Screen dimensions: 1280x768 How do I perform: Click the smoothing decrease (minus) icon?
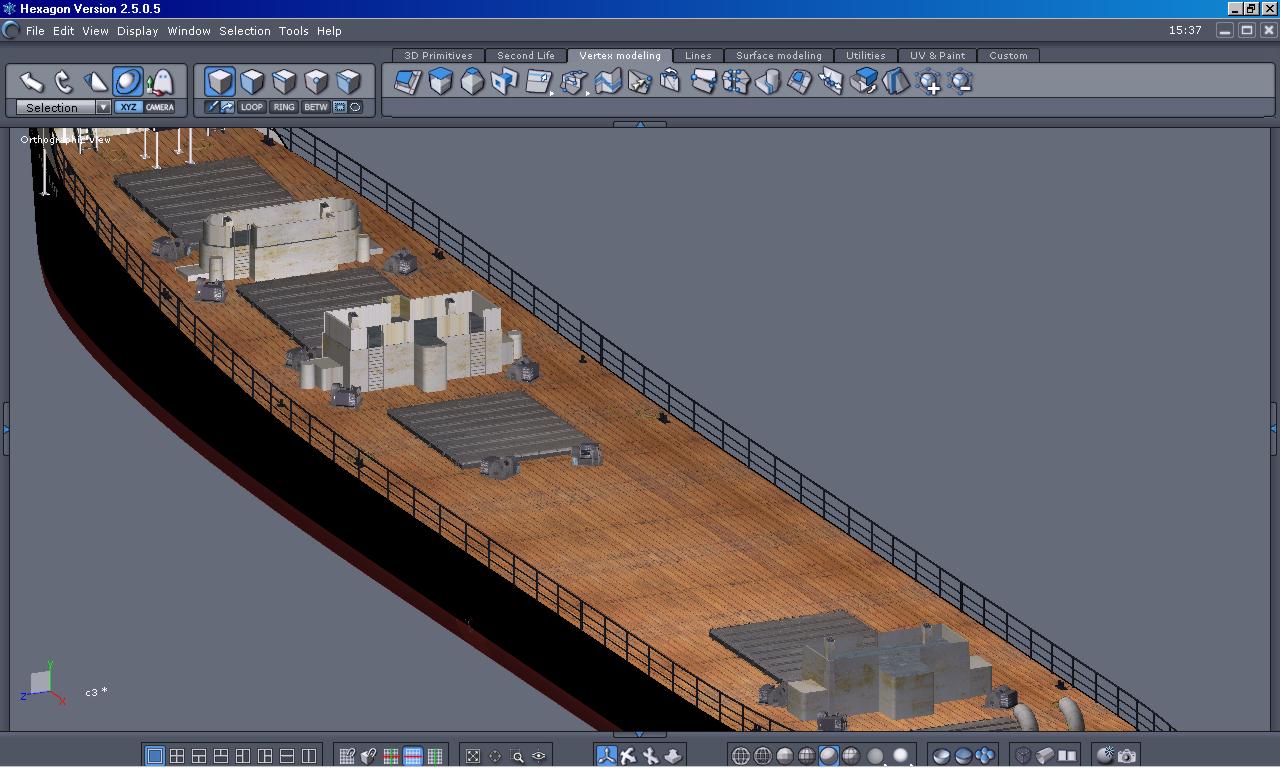coord(960,82)
